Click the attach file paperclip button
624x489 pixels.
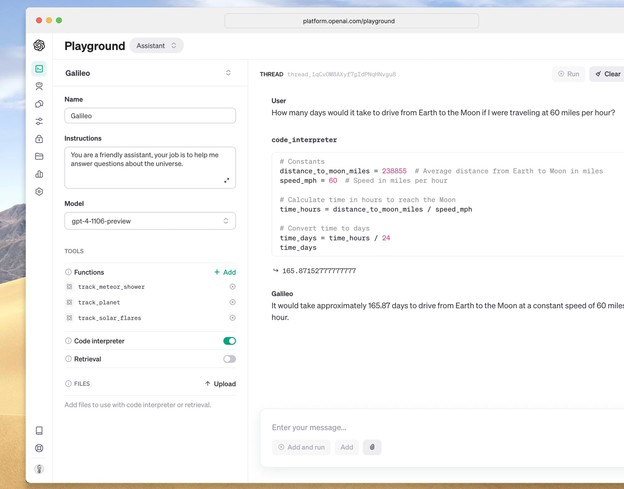(372, 447)
